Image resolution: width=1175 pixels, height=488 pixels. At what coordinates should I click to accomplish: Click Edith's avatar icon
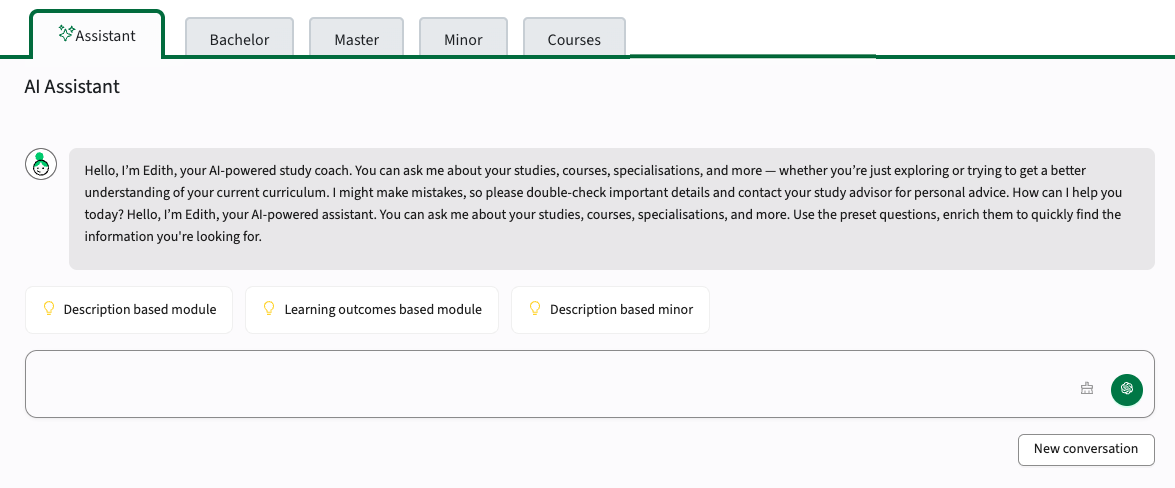point(41,164)
